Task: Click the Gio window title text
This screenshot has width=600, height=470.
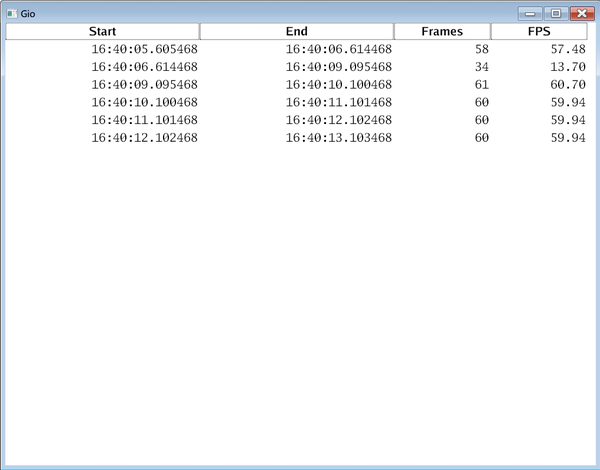Action: pos(29,14)
